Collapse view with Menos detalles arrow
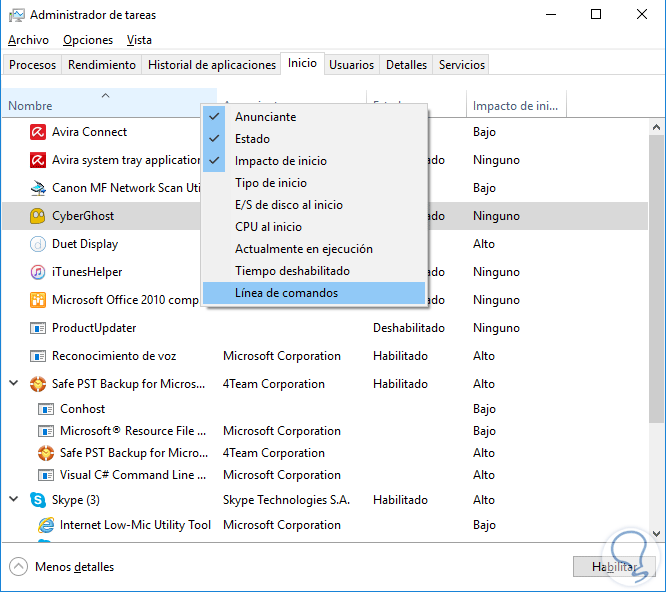Image resolution: width=666 pixels, height=592 pixels. [18, 567]
